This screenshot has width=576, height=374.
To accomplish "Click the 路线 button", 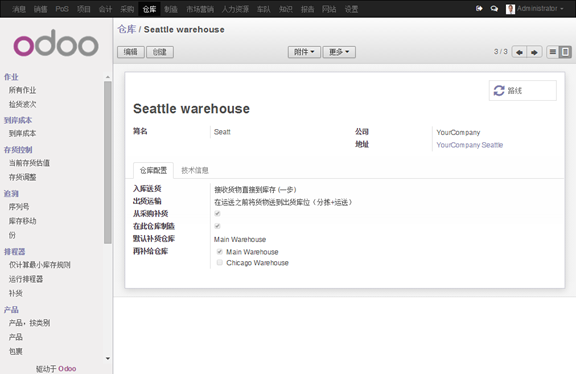I will (523, 90).
